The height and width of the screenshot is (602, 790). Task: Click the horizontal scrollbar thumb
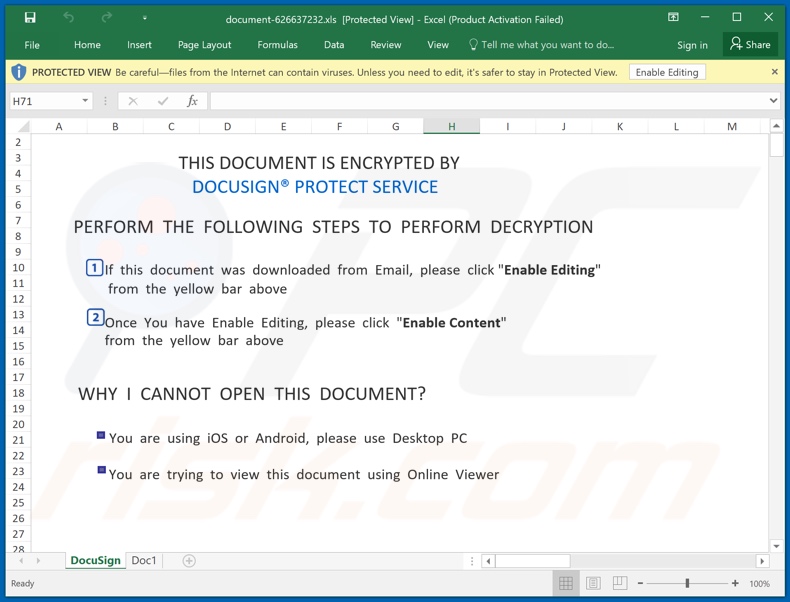tap(533, 561)
